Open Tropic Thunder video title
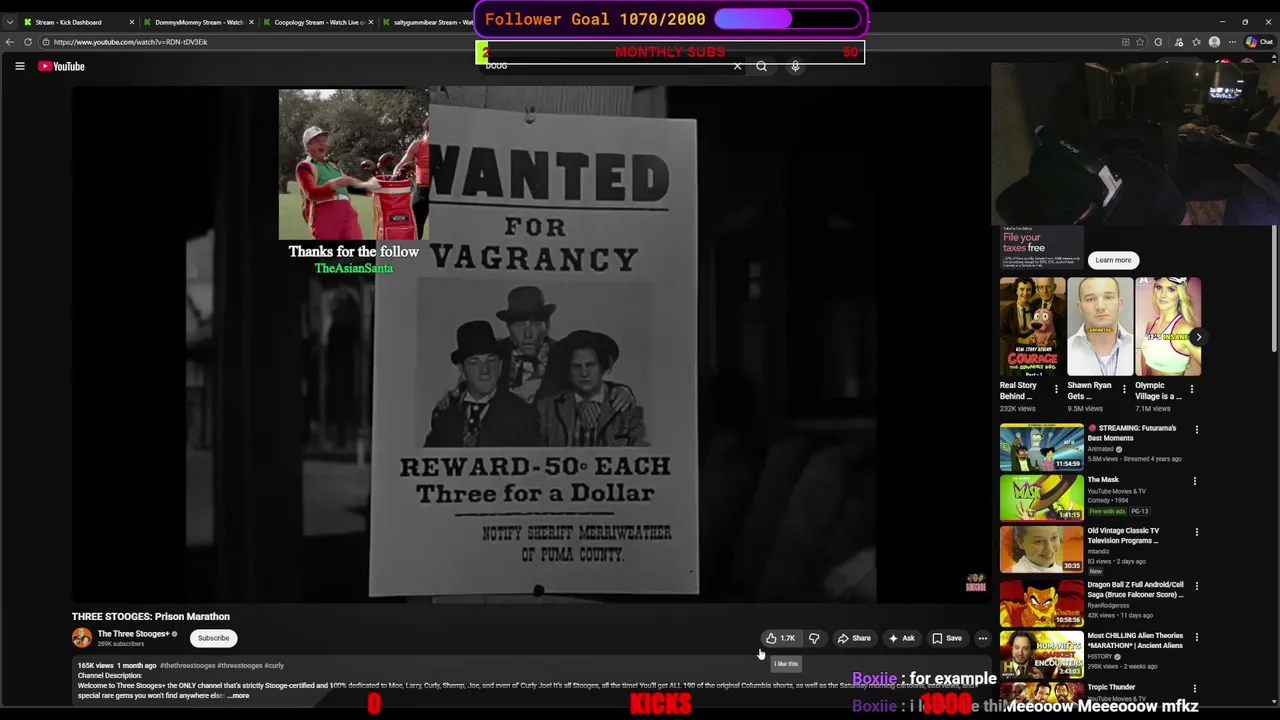This screenshot has height=720, width=1280. 1111,687
